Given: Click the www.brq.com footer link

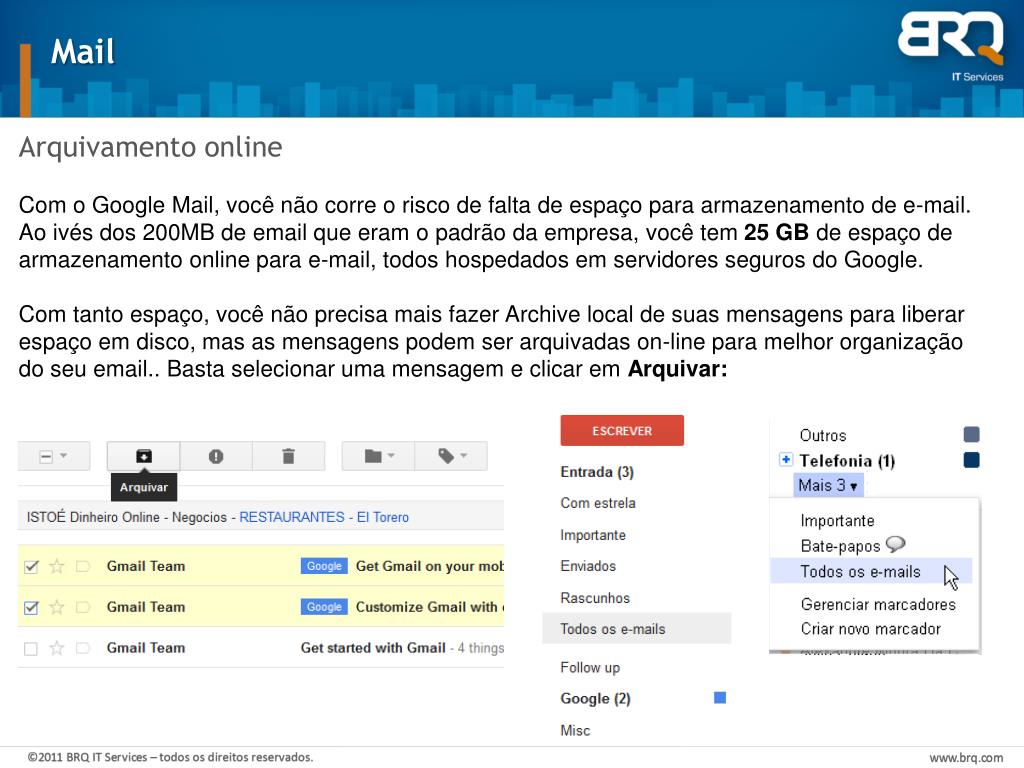Looking at the screenshot, I should [x=966, y=758].
